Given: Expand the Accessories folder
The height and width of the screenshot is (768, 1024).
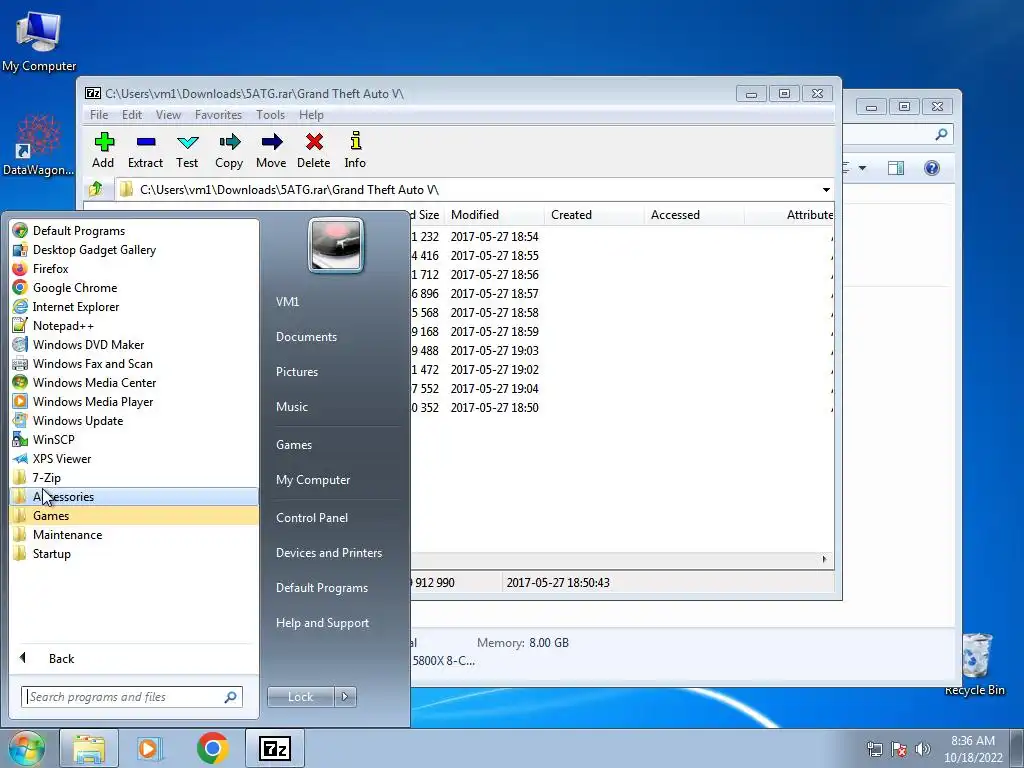Looking at the screenshot, I should pyautogui.click(x=134, y=496).
